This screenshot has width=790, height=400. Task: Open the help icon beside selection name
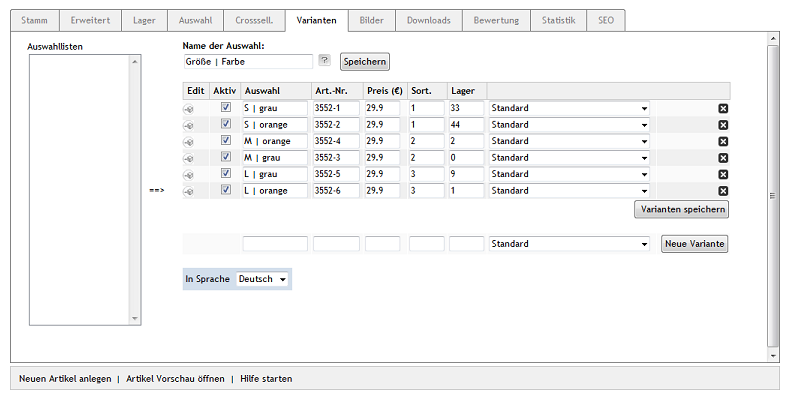[324, 61]
